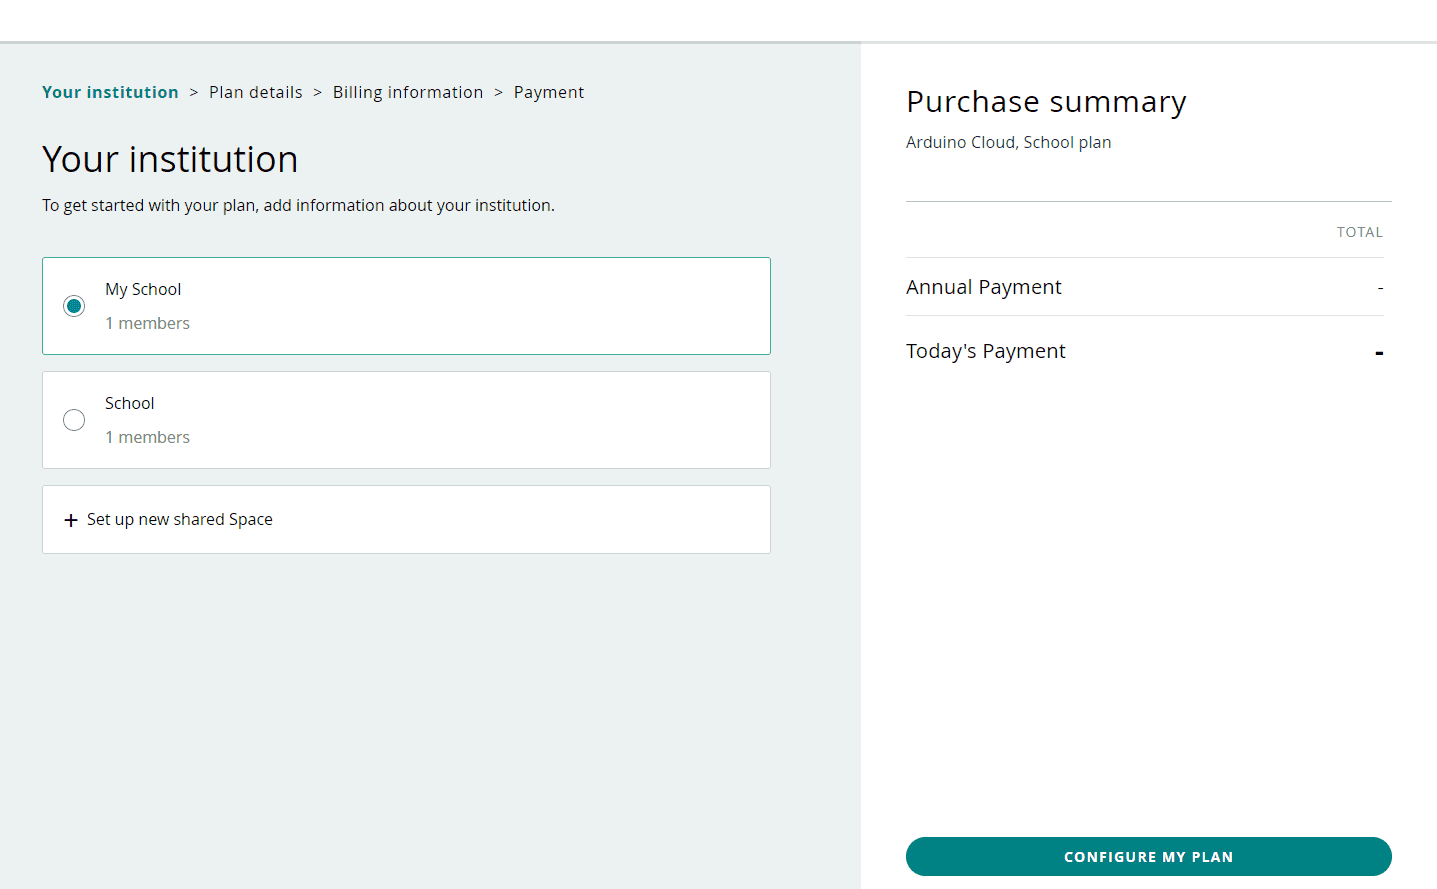
Task: Open the Payment breadcrumb step
Action: pos(548,92)
